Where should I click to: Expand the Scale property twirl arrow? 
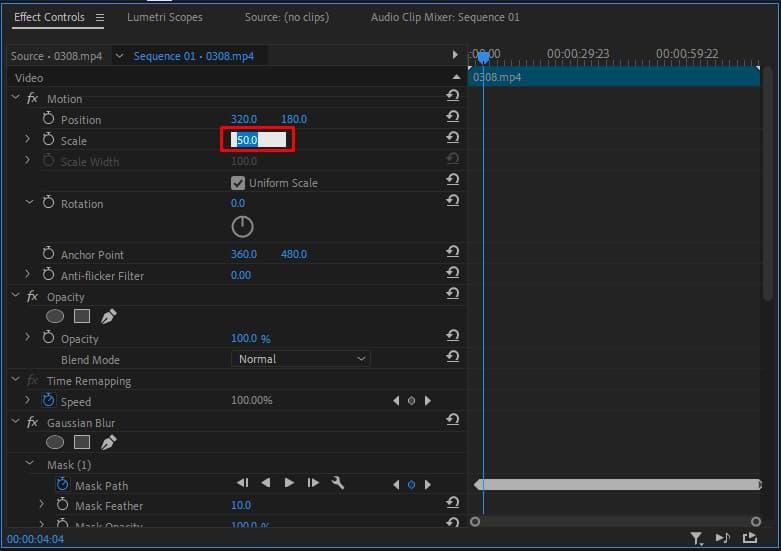click(x=28, y=140)
